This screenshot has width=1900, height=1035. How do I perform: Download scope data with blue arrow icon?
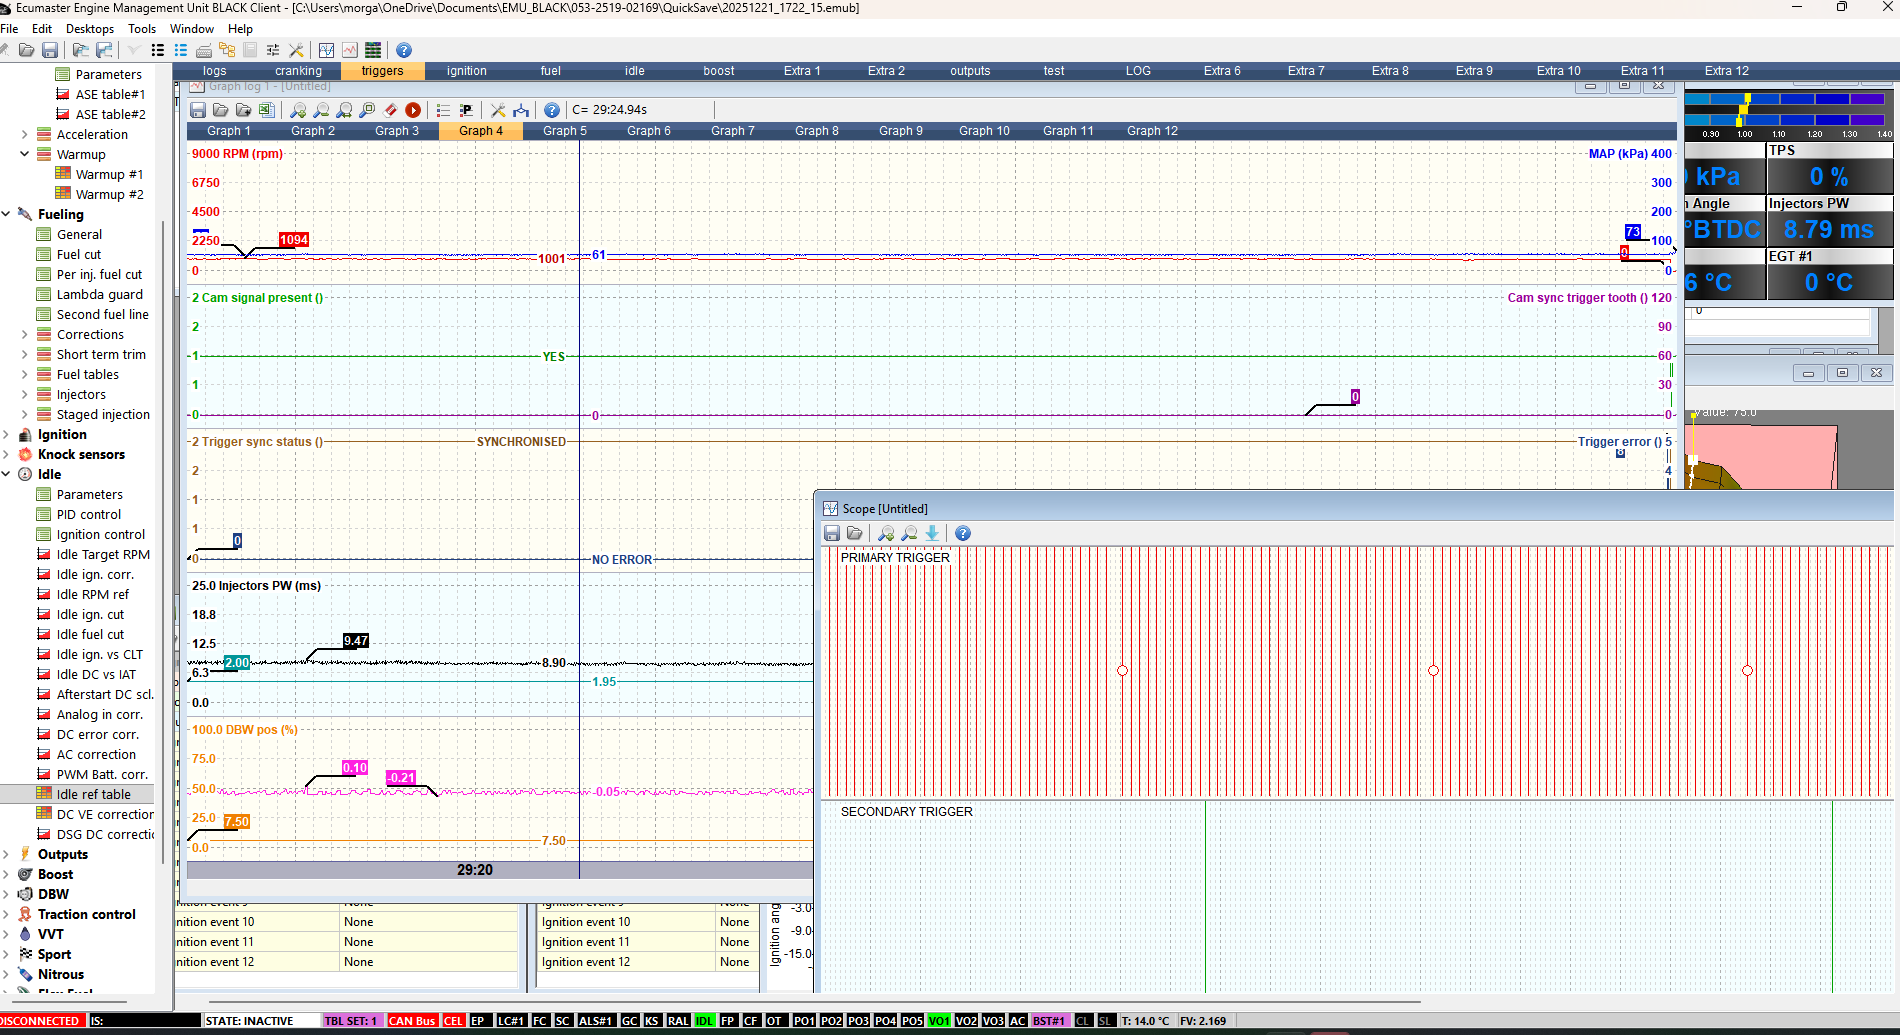(932, 534)
